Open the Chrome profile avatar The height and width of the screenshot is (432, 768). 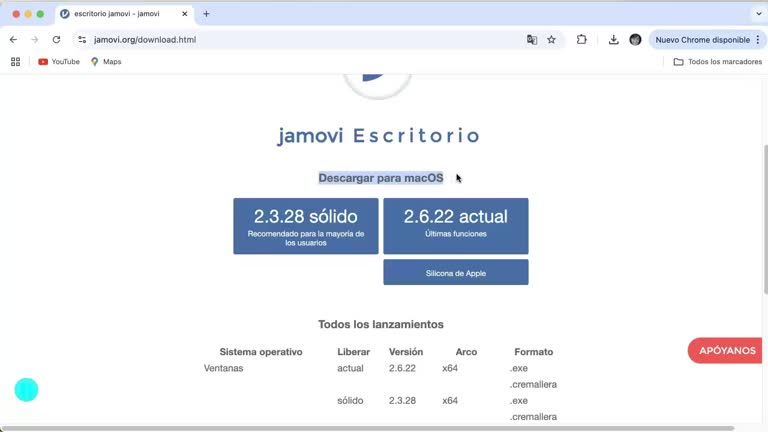pyautogui.click(x=635, y=40)
